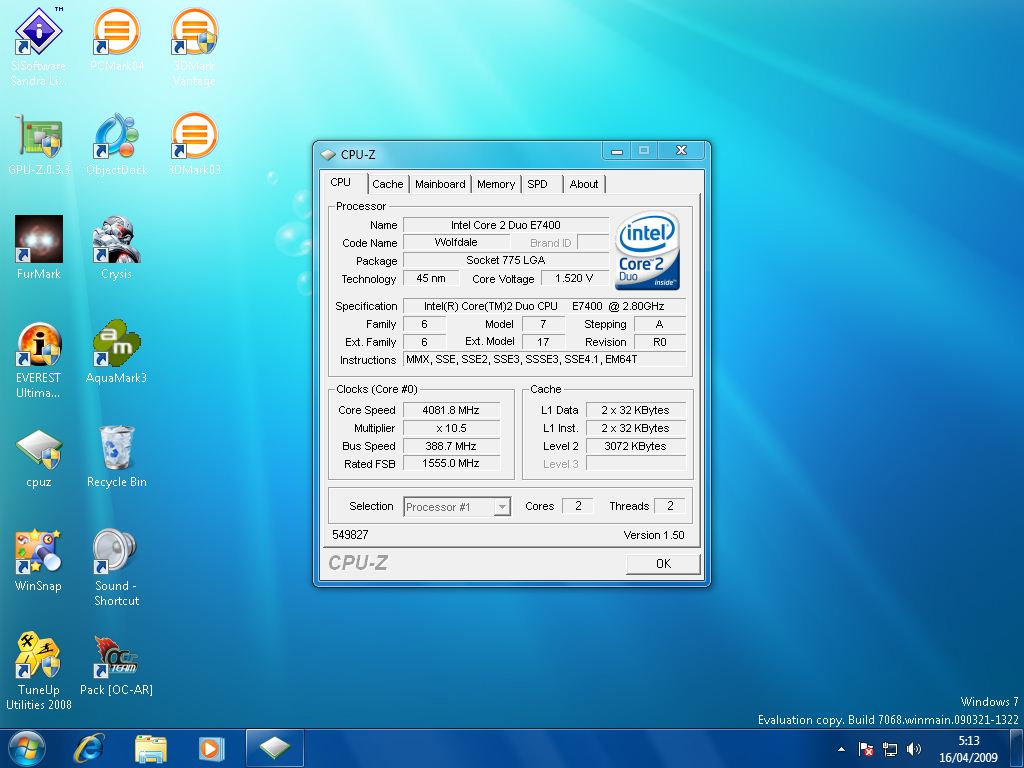Viewport: 1024px width, 768px height.
Task: Open the Windows Start menu orb
Action: click(x=27, y=749)
